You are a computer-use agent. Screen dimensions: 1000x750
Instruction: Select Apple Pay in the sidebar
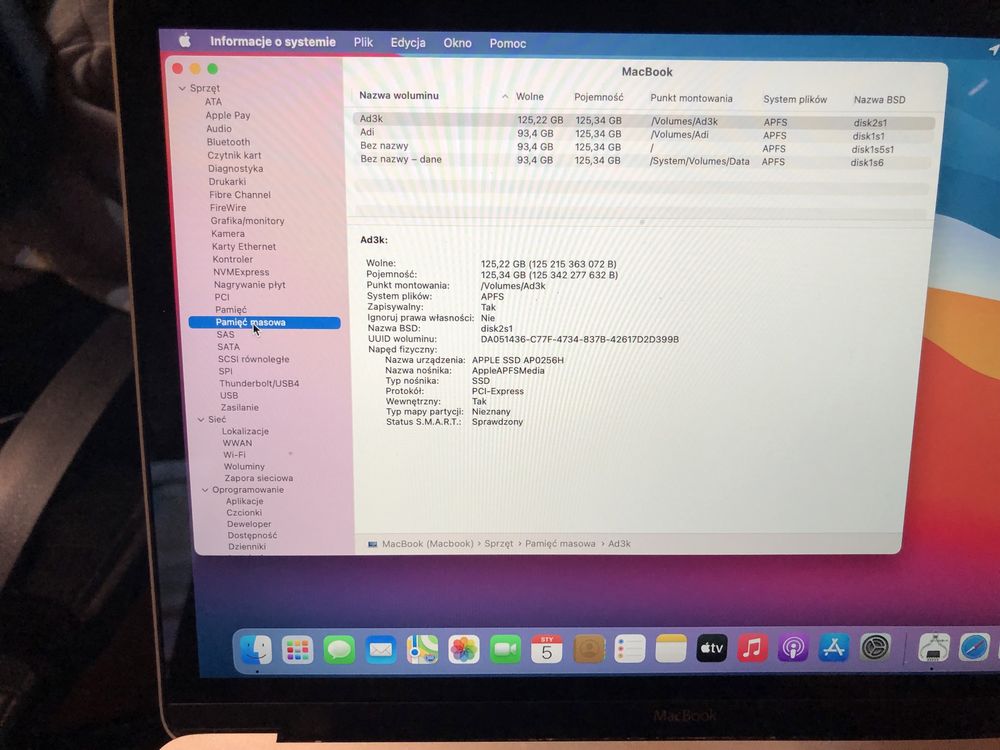pos(228,115)
